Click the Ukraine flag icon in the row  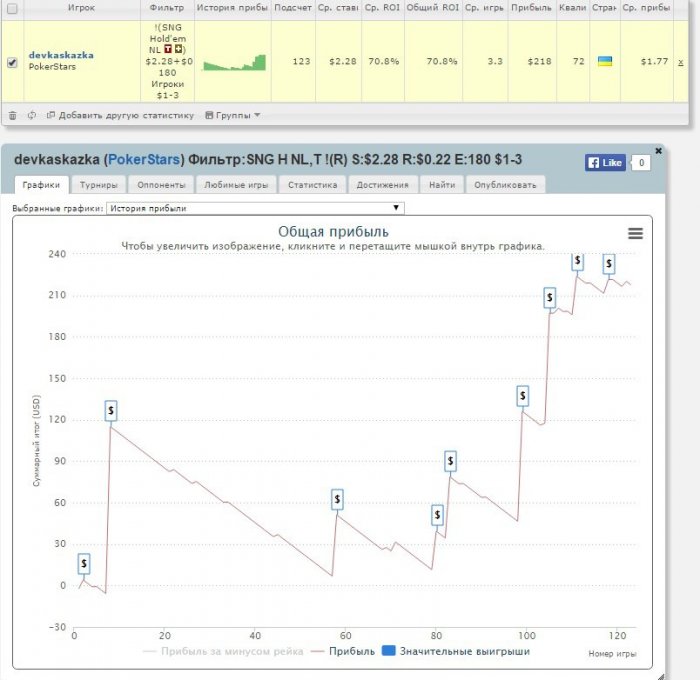[x=605, y=61]
